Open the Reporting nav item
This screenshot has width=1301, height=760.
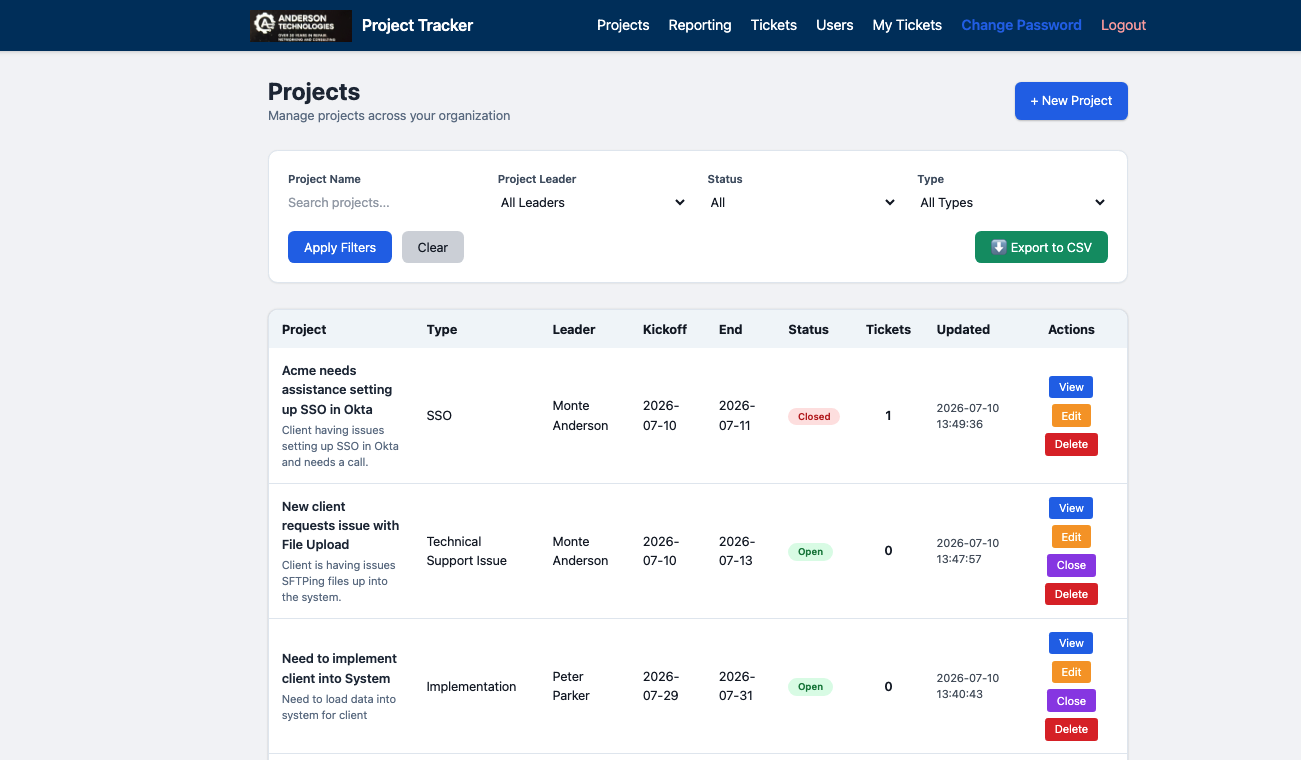pos(700,25)
